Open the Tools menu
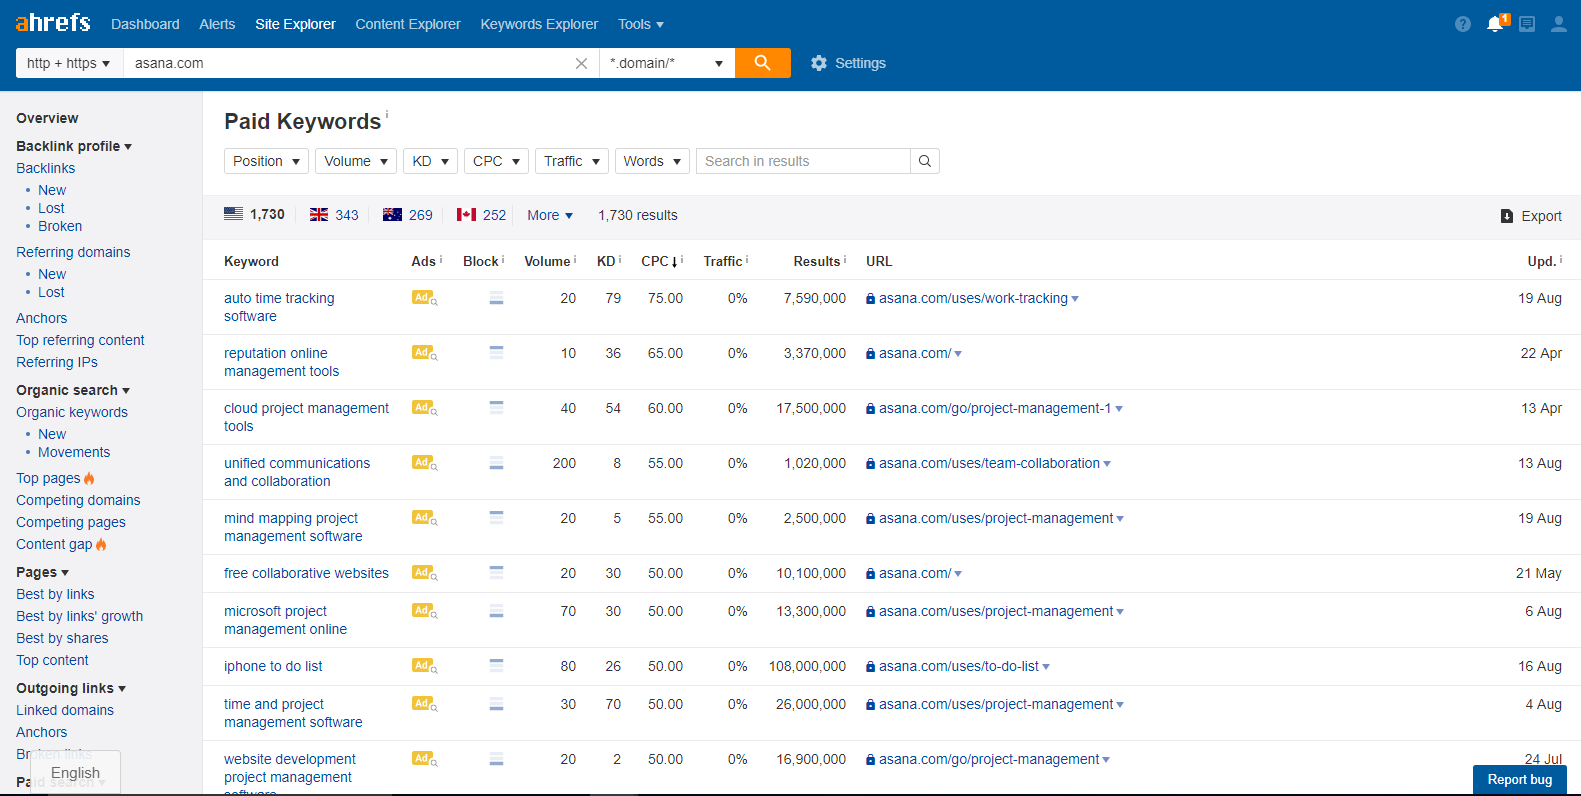The width and height of the screenshot is (1581, 796). [x=641, y=24]
